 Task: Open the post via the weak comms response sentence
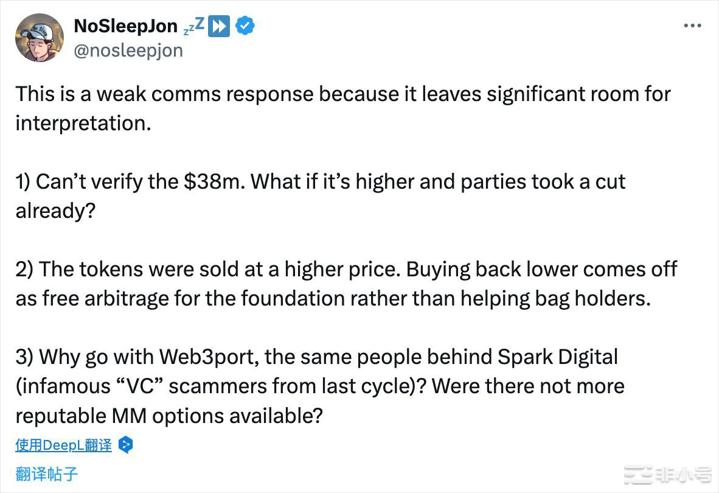(343, 108)
